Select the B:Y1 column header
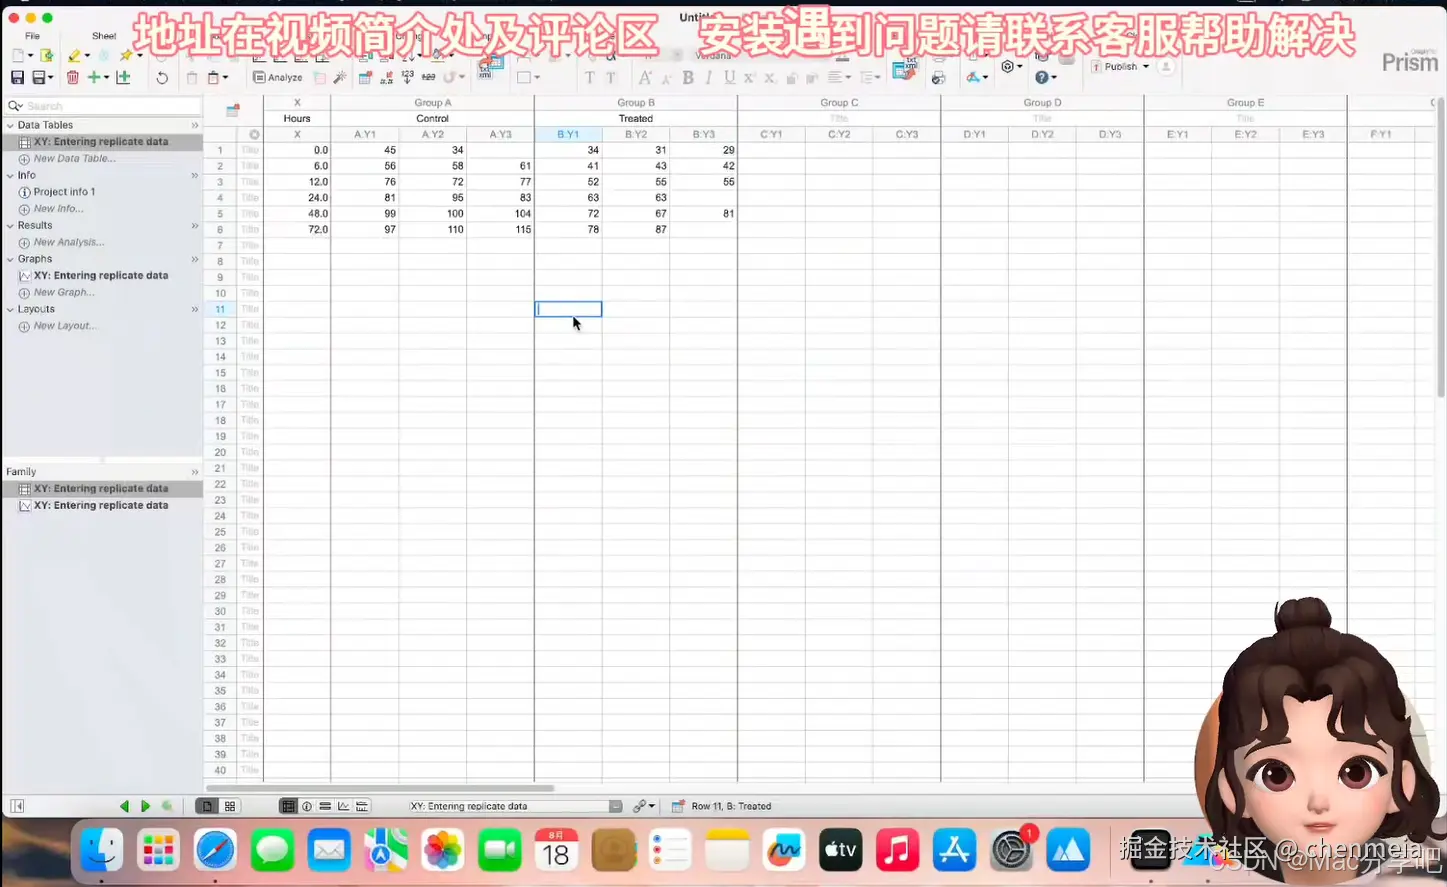 coord(568,134)
